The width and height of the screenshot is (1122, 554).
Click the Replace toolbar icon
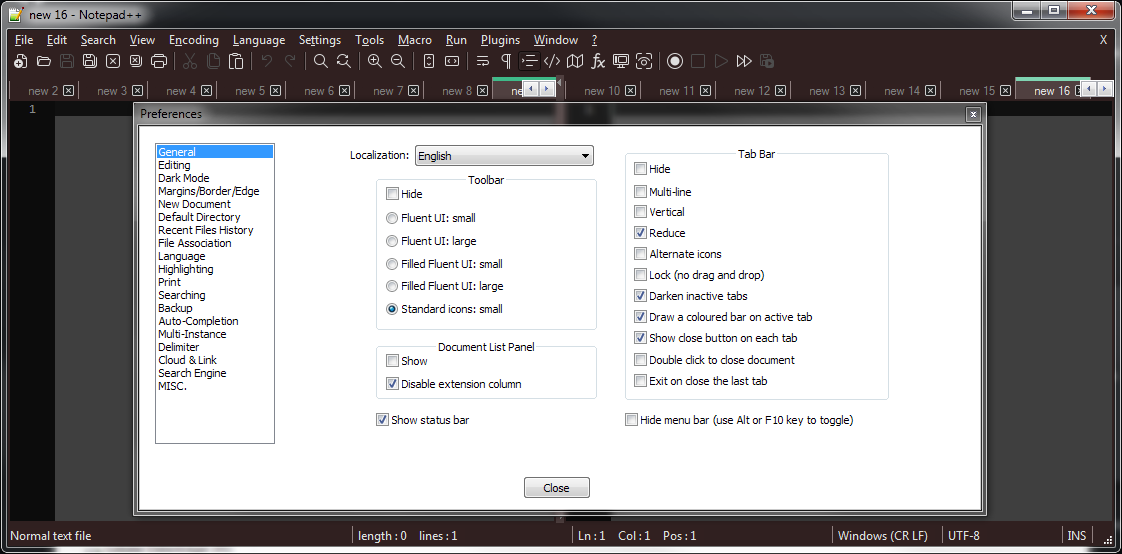[343, 61]
